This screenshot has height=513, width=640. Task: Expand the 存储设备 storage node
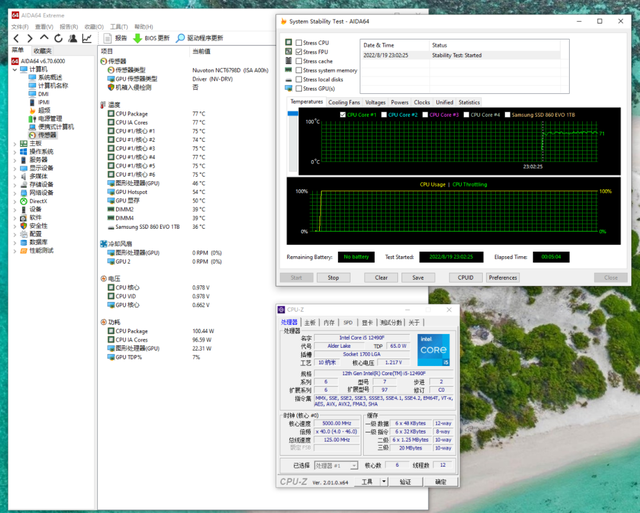(15, 185)
